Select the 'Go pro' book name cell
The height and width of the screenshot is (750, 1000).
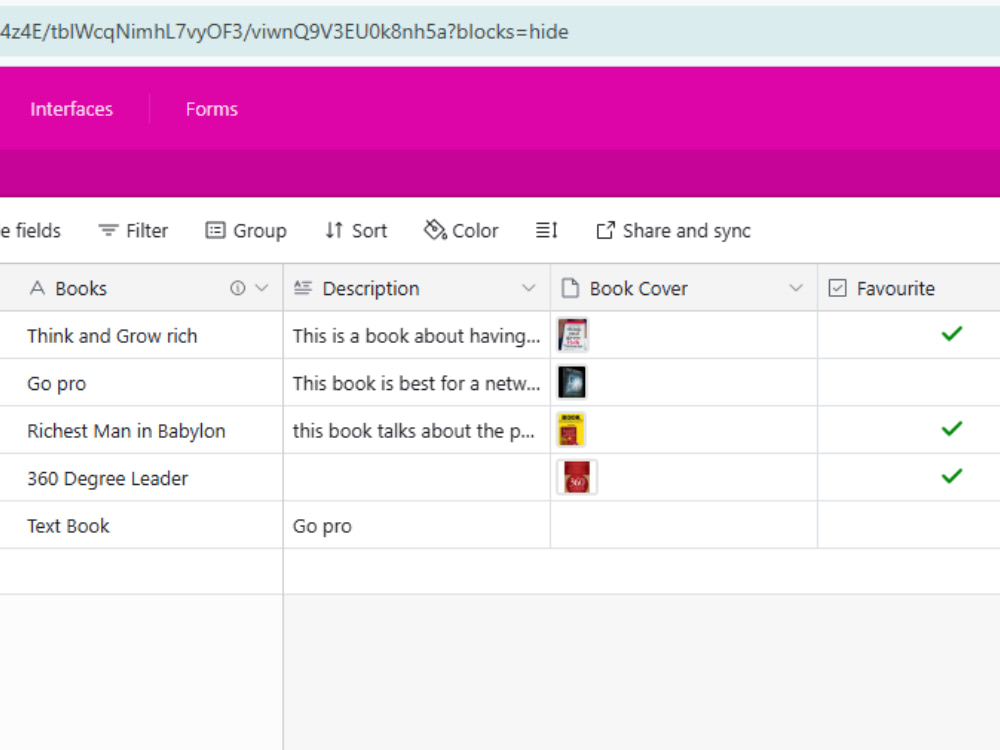coord(142,383)
